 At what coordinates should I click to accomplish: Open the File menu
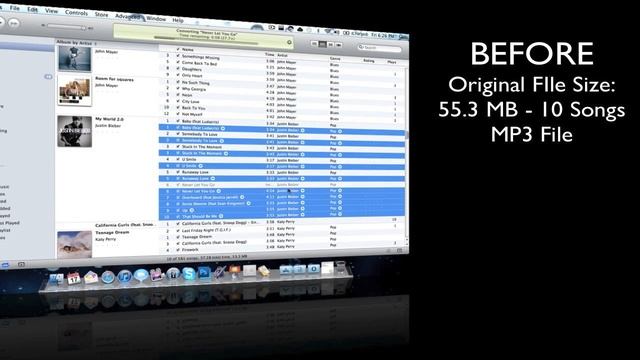14,8
